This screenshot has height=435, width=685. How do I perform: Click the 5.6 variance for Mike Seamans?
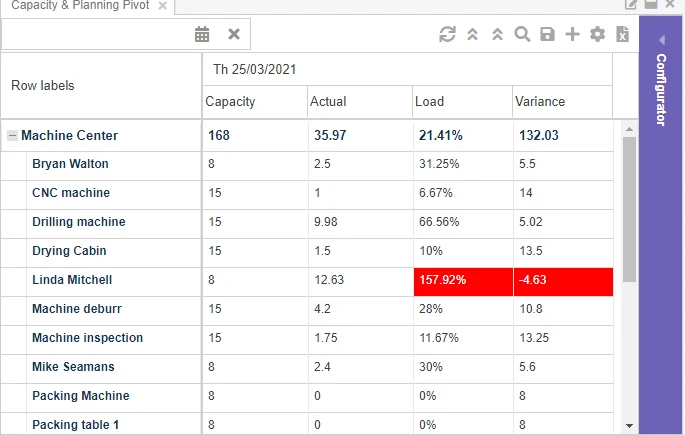click(564, 369)
